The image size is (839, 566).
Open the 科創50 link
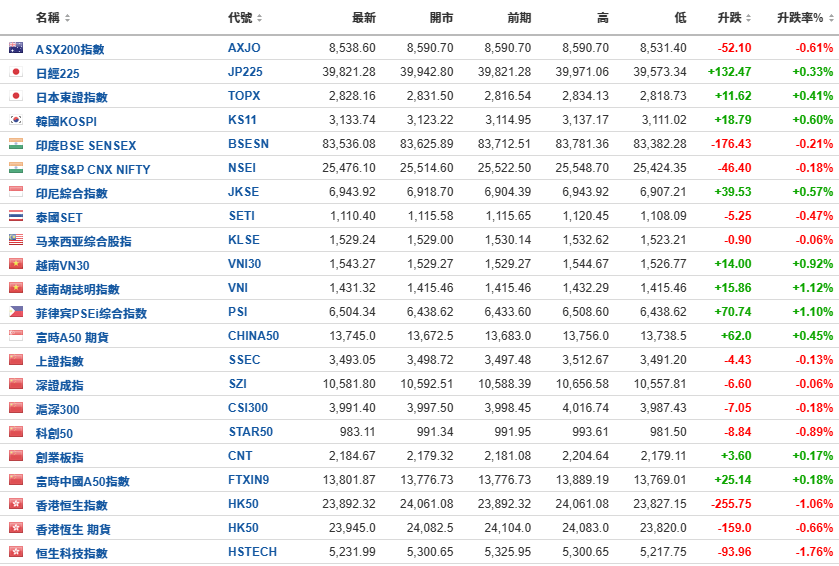point(54,433)
